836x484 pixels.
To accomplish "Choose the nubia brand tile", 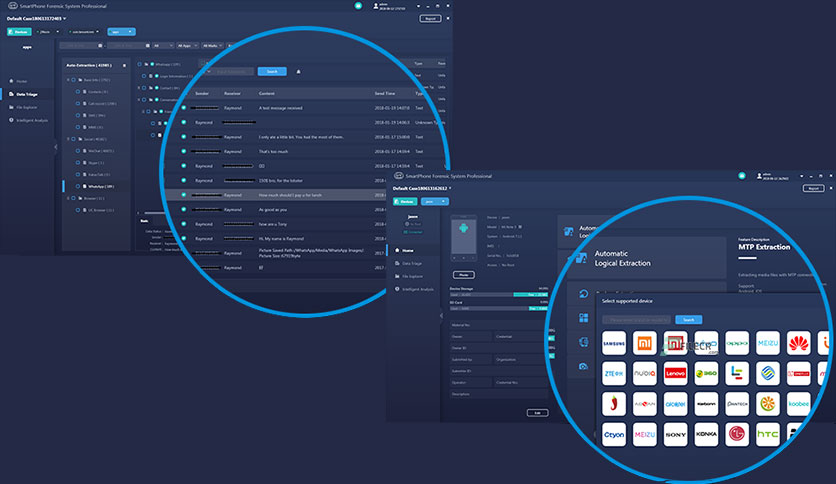I will [645, 374].
